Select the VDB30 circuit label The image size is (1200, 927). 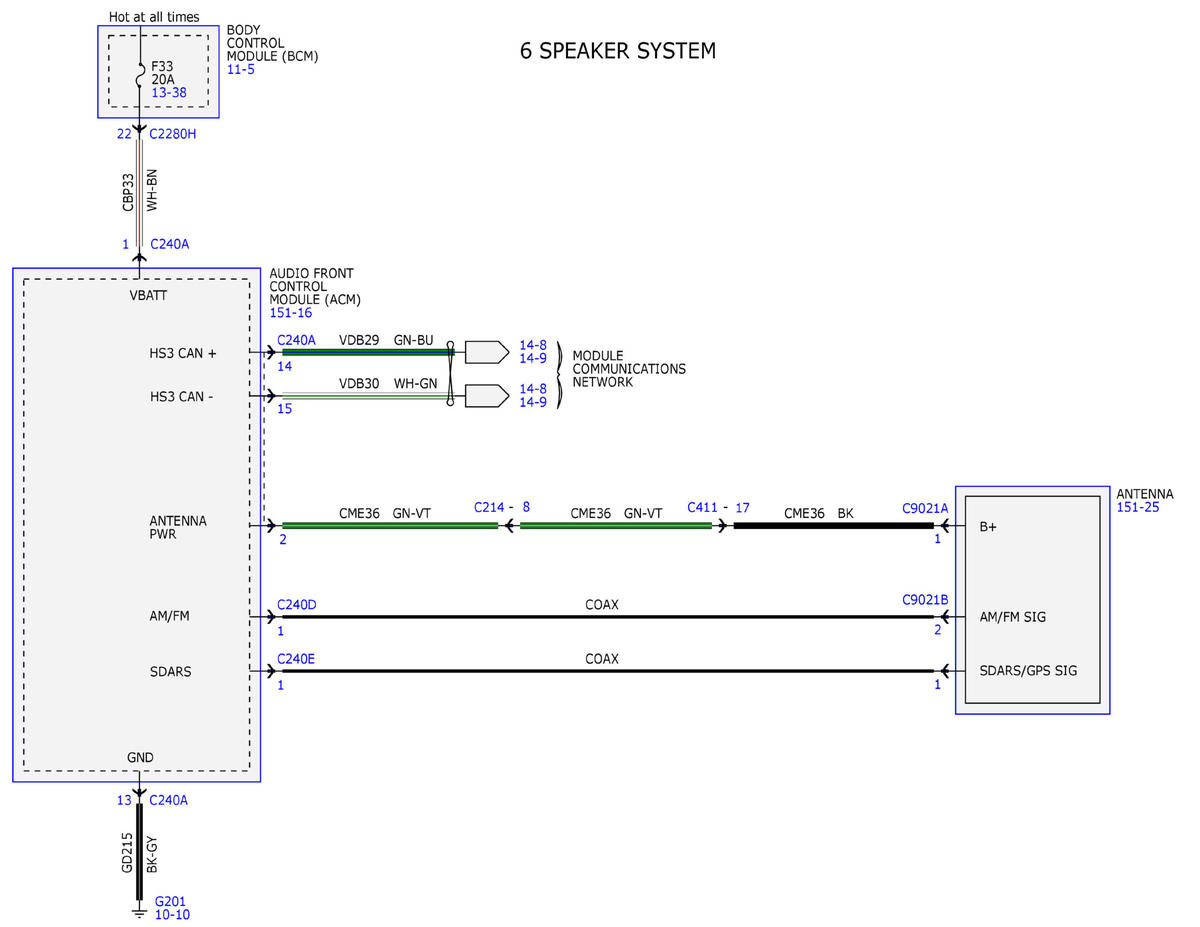359,383
